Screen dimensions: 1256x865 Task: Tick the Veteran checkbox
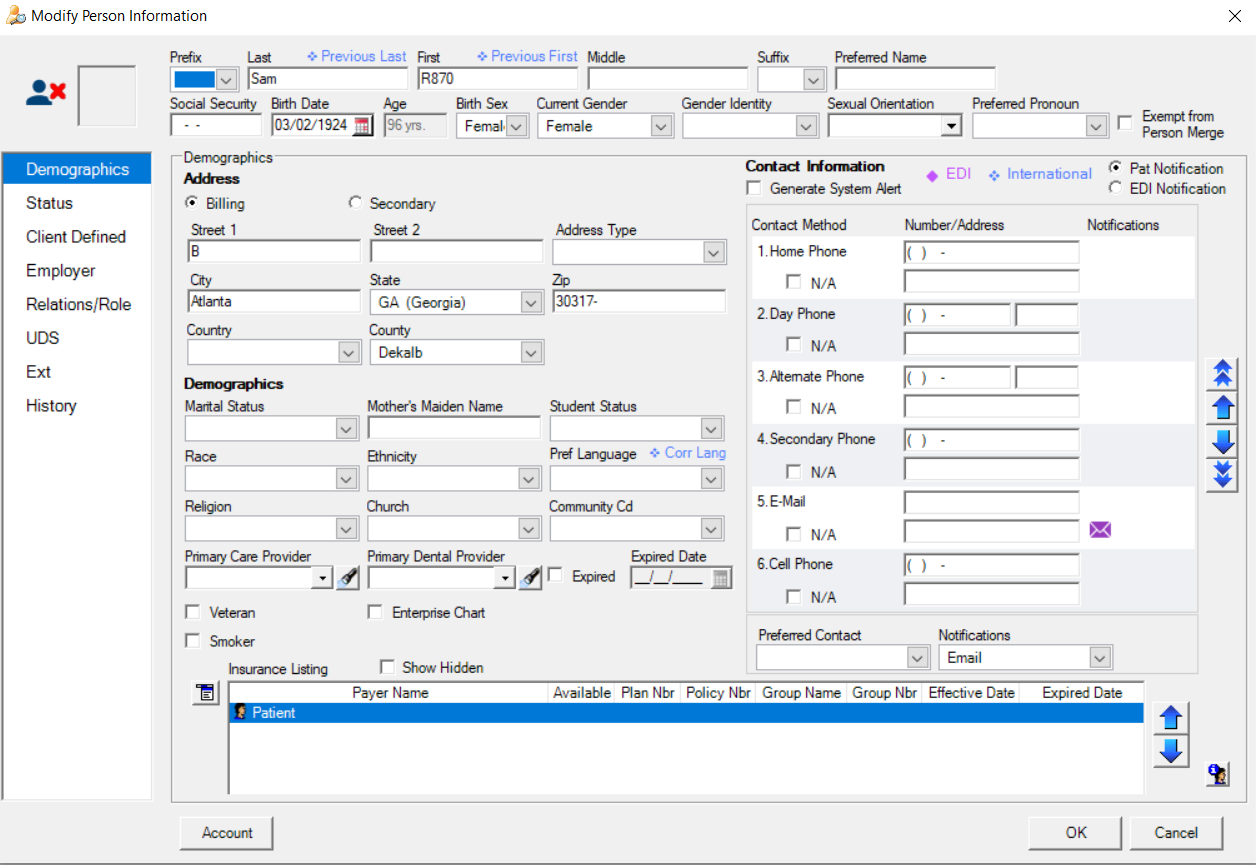point(192,612)
